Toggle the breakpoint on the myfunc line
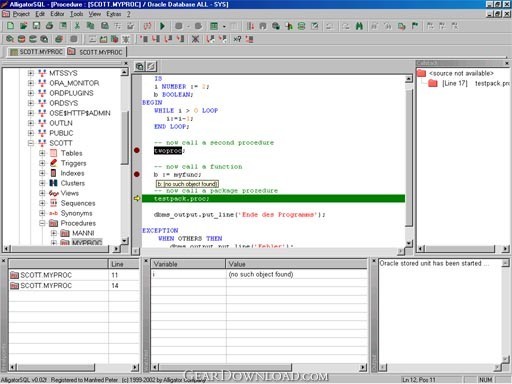512x384 pixels. coord(137,174)
